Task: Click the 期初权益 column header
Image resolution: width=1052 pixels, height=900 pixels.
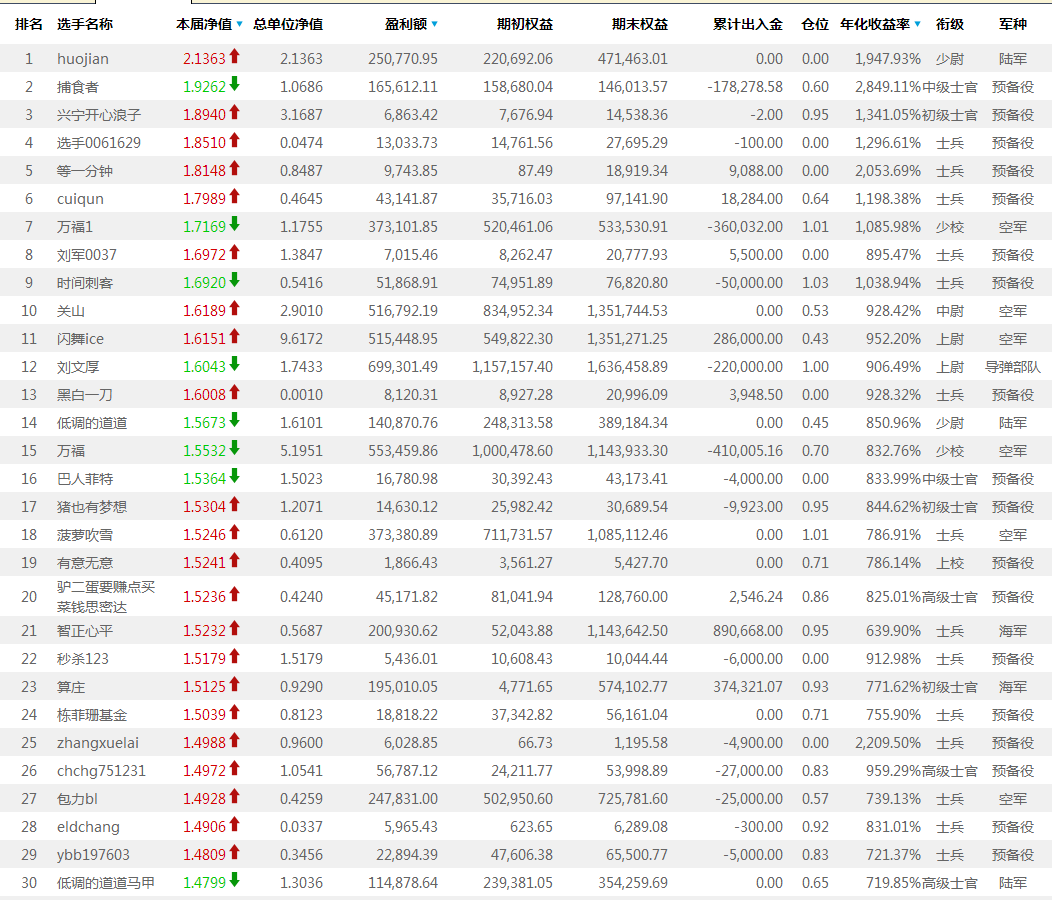Action: coord(525,25)
